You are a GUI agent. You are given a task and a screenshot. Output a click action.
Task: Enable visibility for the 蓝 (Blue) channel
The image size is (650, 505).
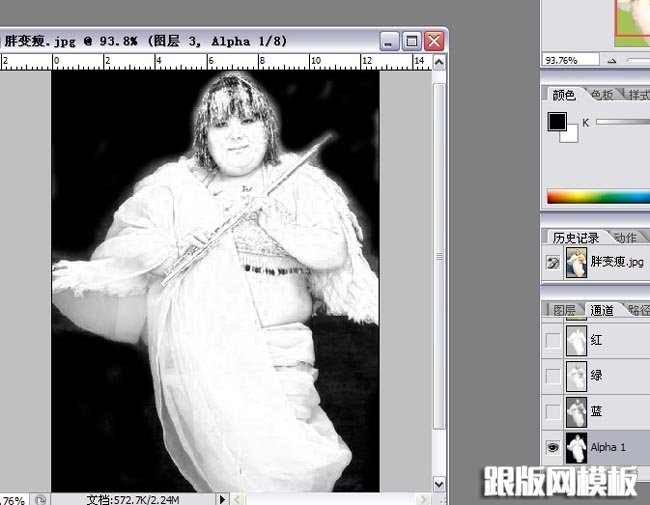click(x=553, y=412)
